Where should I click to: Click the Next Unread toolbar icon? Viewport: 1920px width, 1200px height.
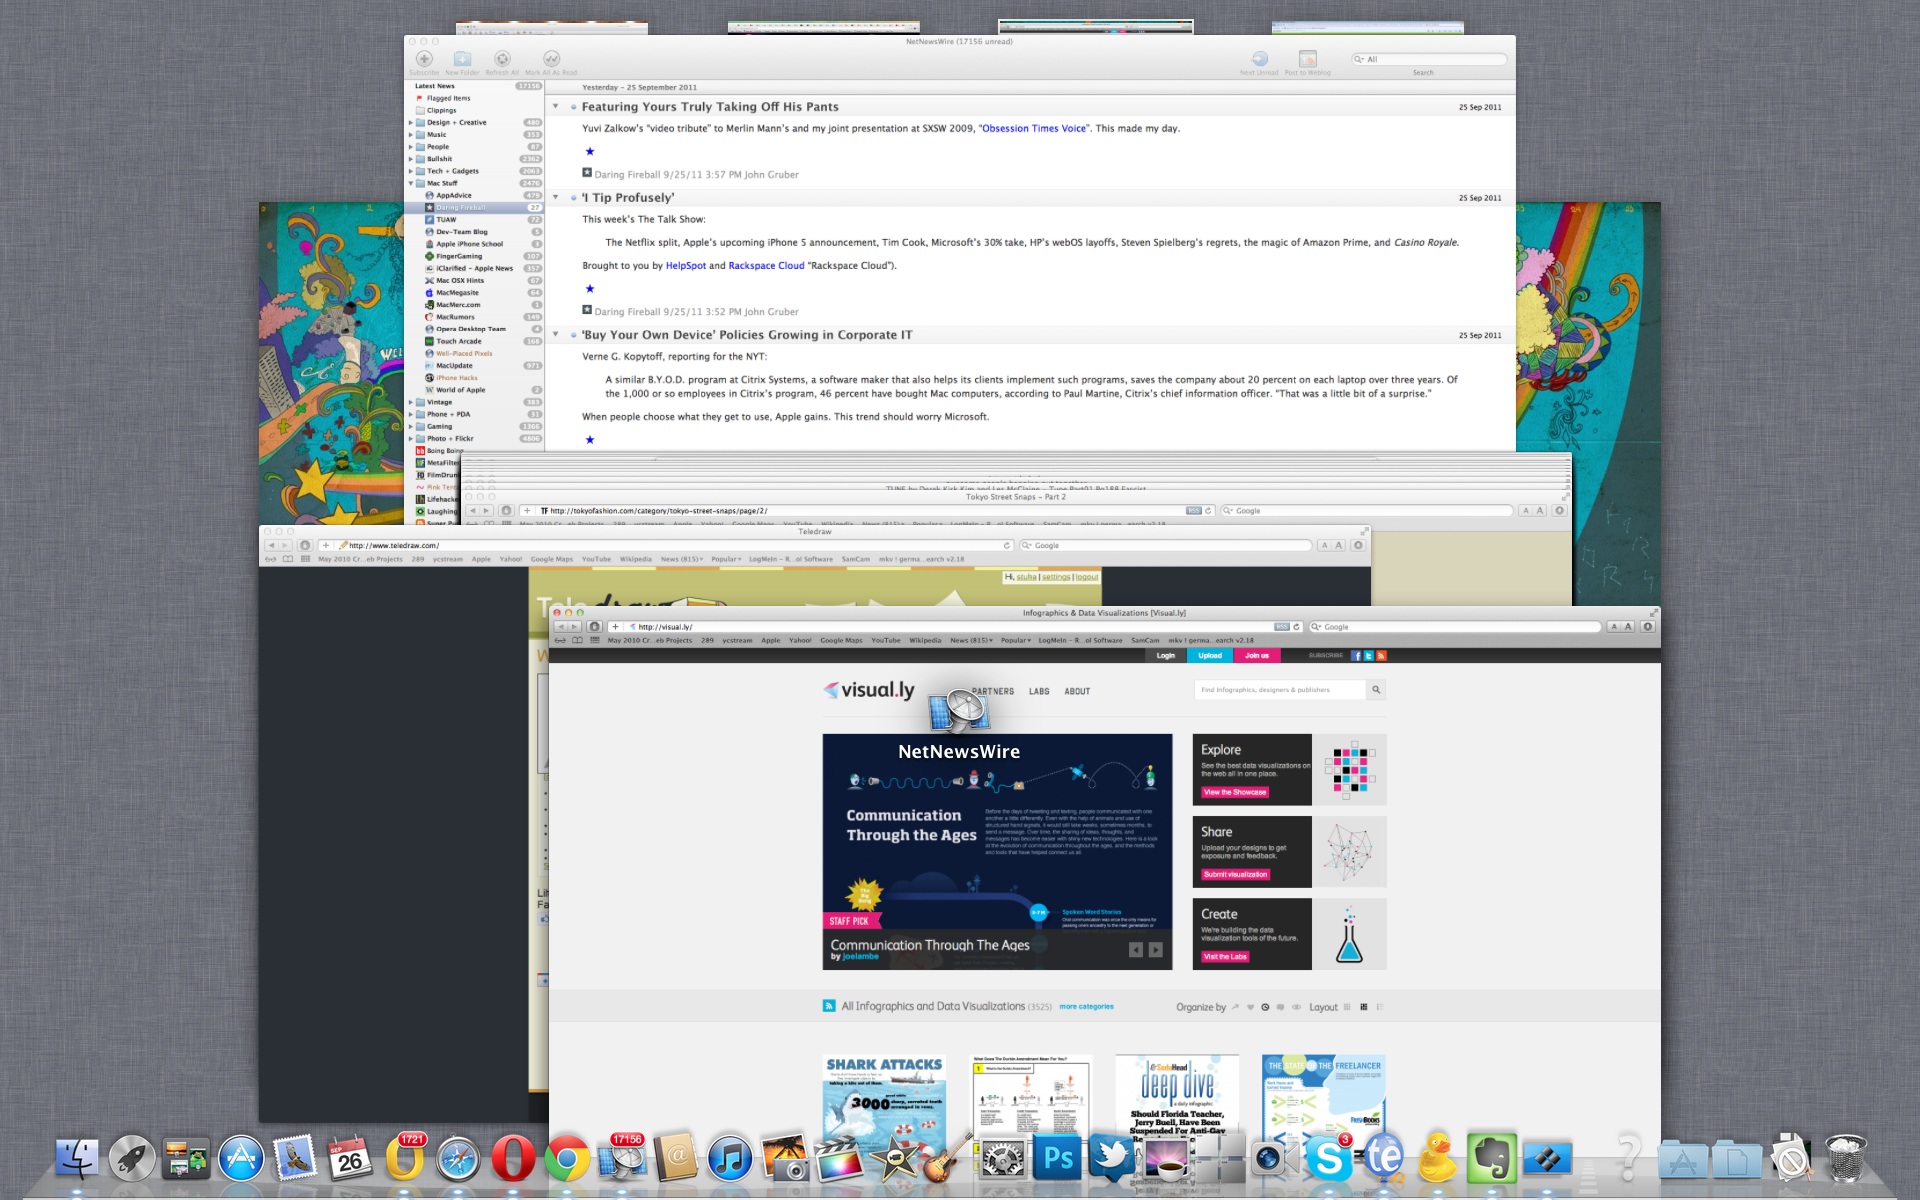click(x=1259, y=60)
